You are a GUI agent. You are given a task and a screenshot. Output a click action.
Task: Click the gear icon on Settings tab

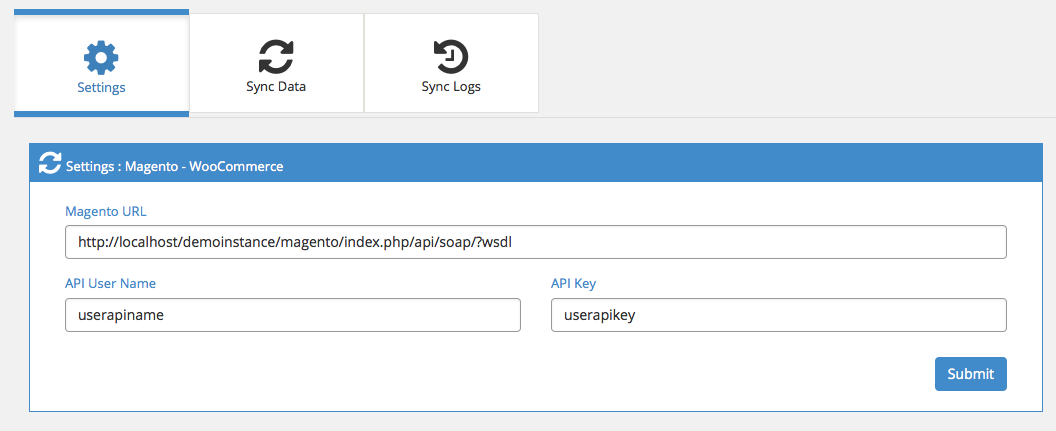click(x=101, y=57)
